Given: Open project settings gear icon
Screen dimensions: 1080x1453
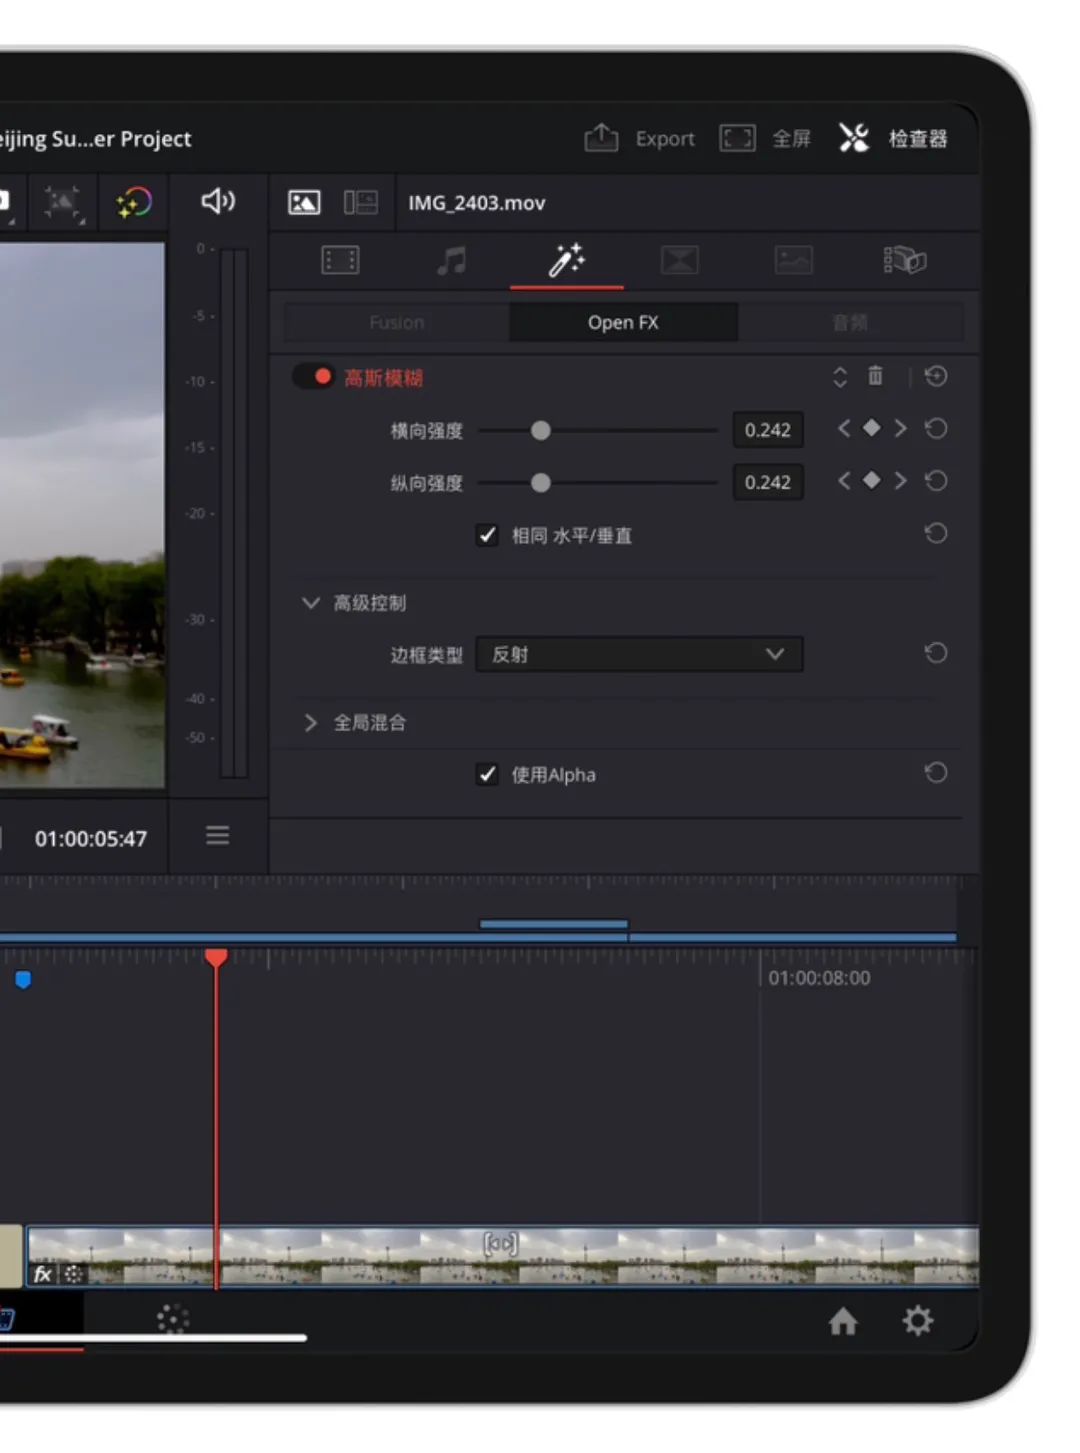Looking at the screenshot, I should tap(918, 1321).
